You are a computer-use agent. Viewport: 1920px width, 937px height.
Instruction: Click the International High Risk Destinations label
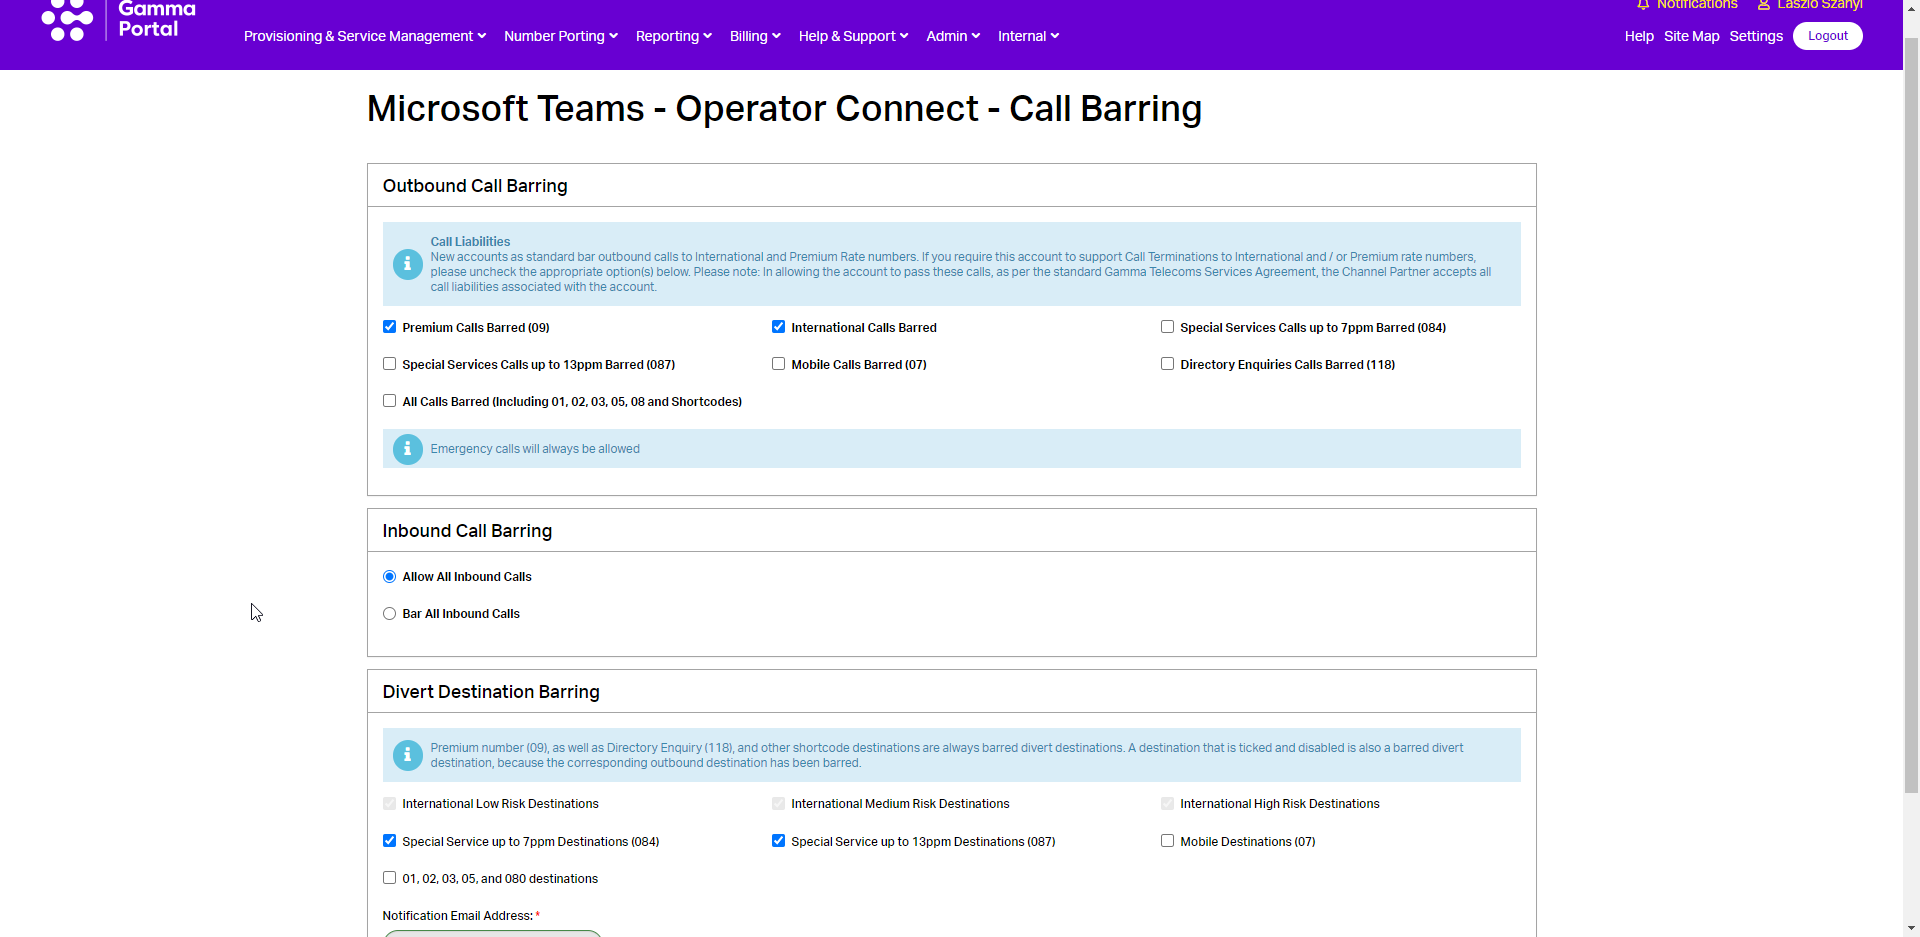click(x=1280, y=804)
